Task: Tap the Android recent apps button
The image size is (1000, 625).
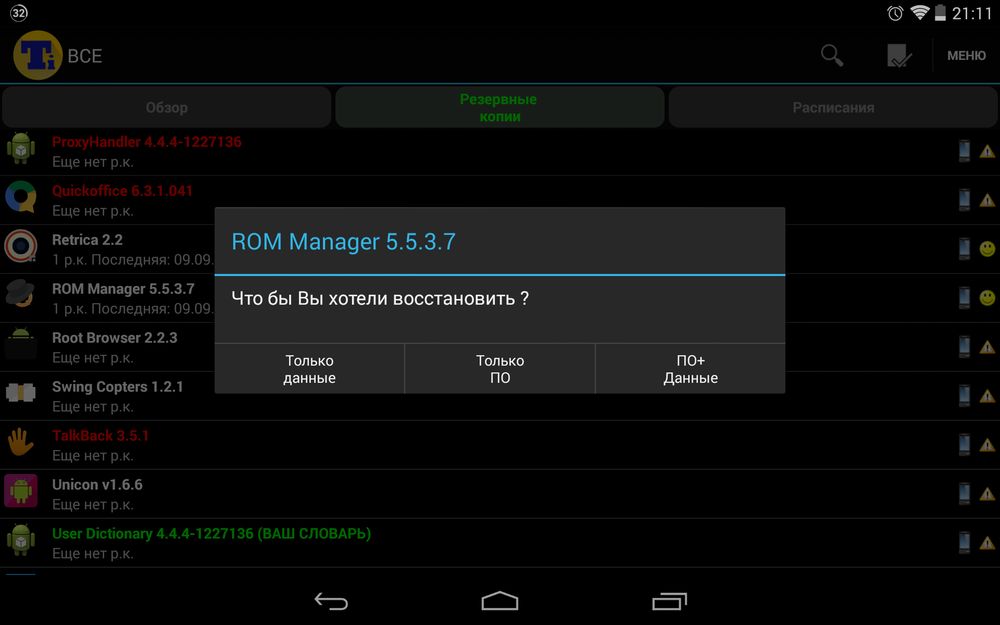Action: pyautogui.click(x=669, y=601)
